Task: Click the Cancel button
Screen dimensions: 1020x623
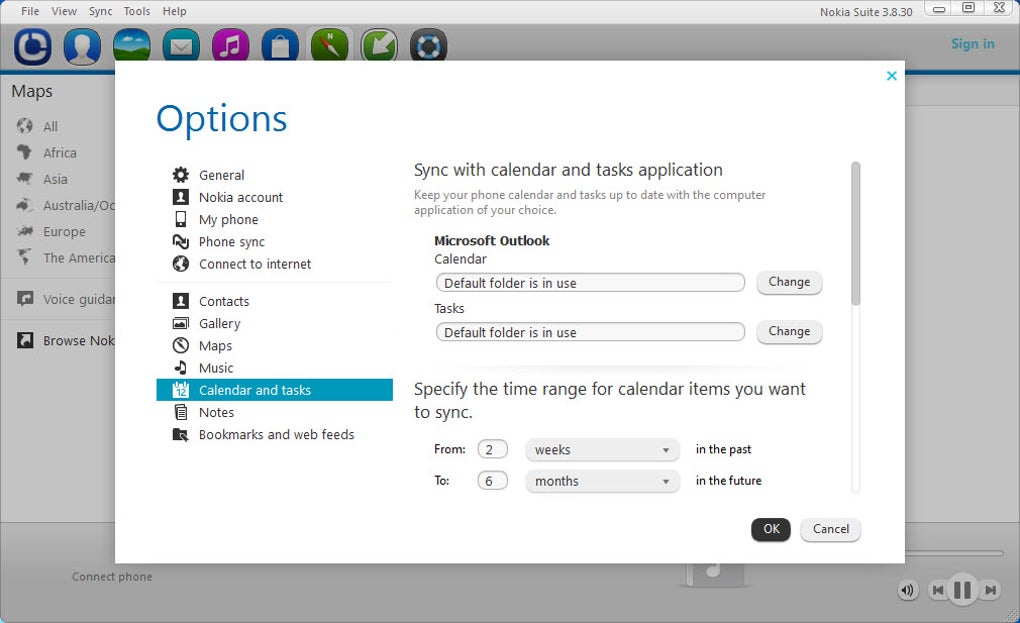Action: [x=831, y=529]
